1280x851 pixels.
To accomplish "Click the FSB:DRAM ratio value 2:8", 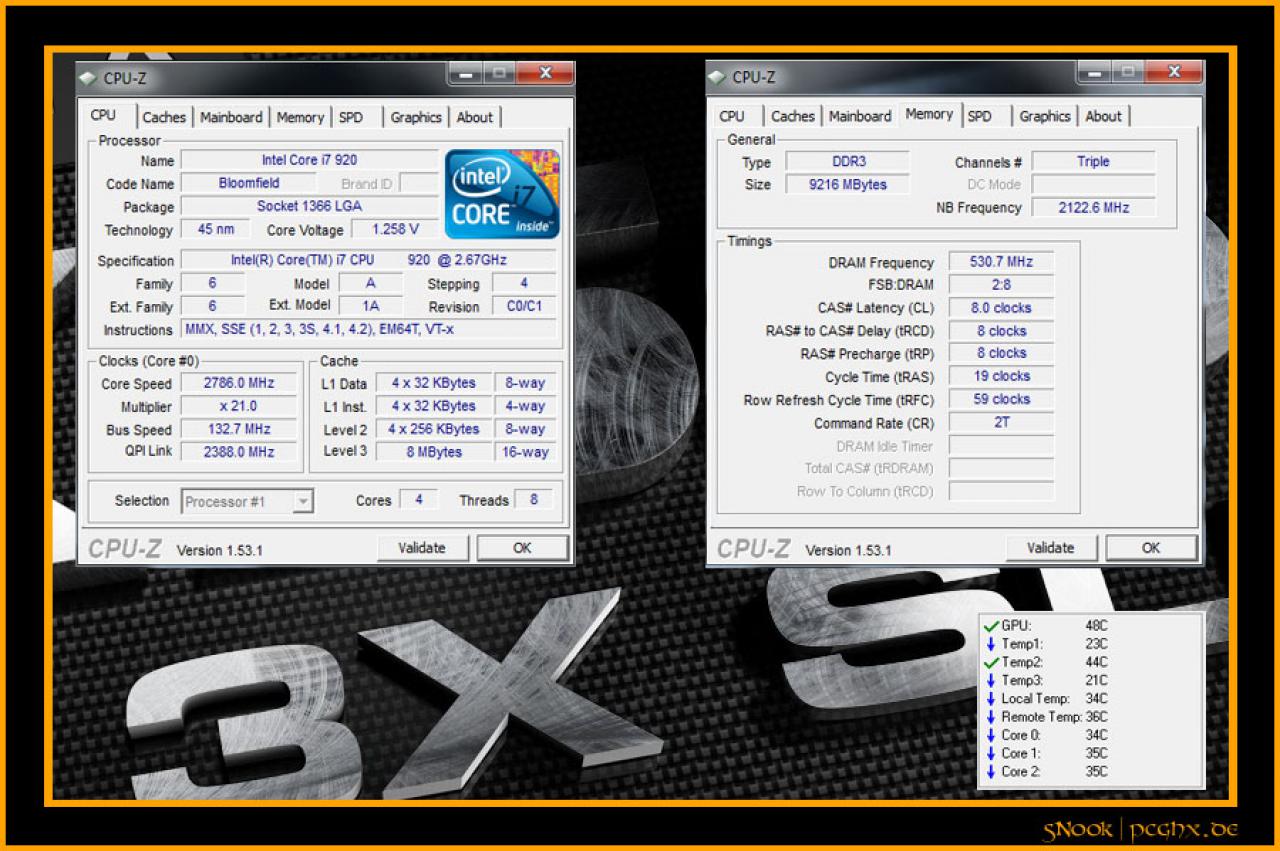I will [1001, 285].
